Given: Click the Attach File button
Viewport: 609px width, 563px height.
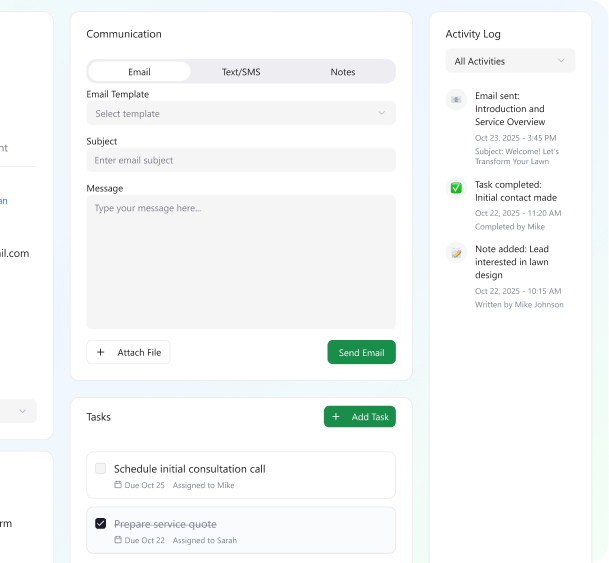Looking at the screenshot, I should pos(128,352).
